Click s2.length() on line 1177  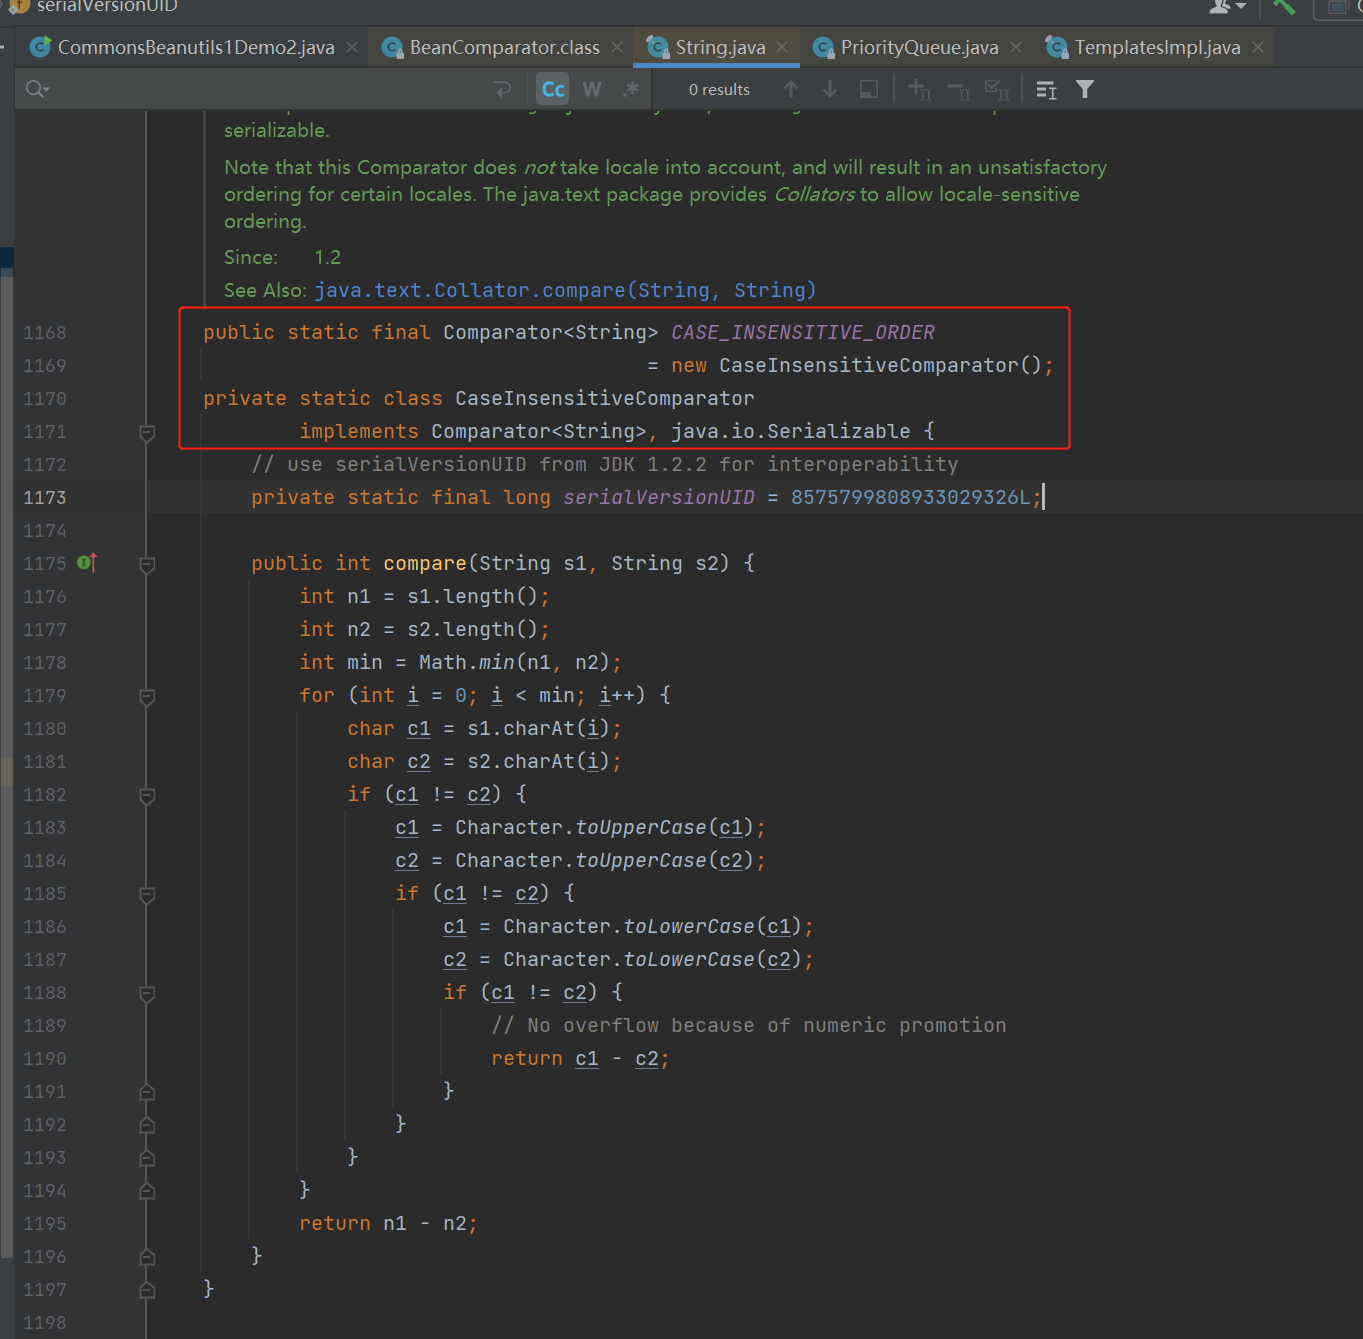(x=472, y=629)
